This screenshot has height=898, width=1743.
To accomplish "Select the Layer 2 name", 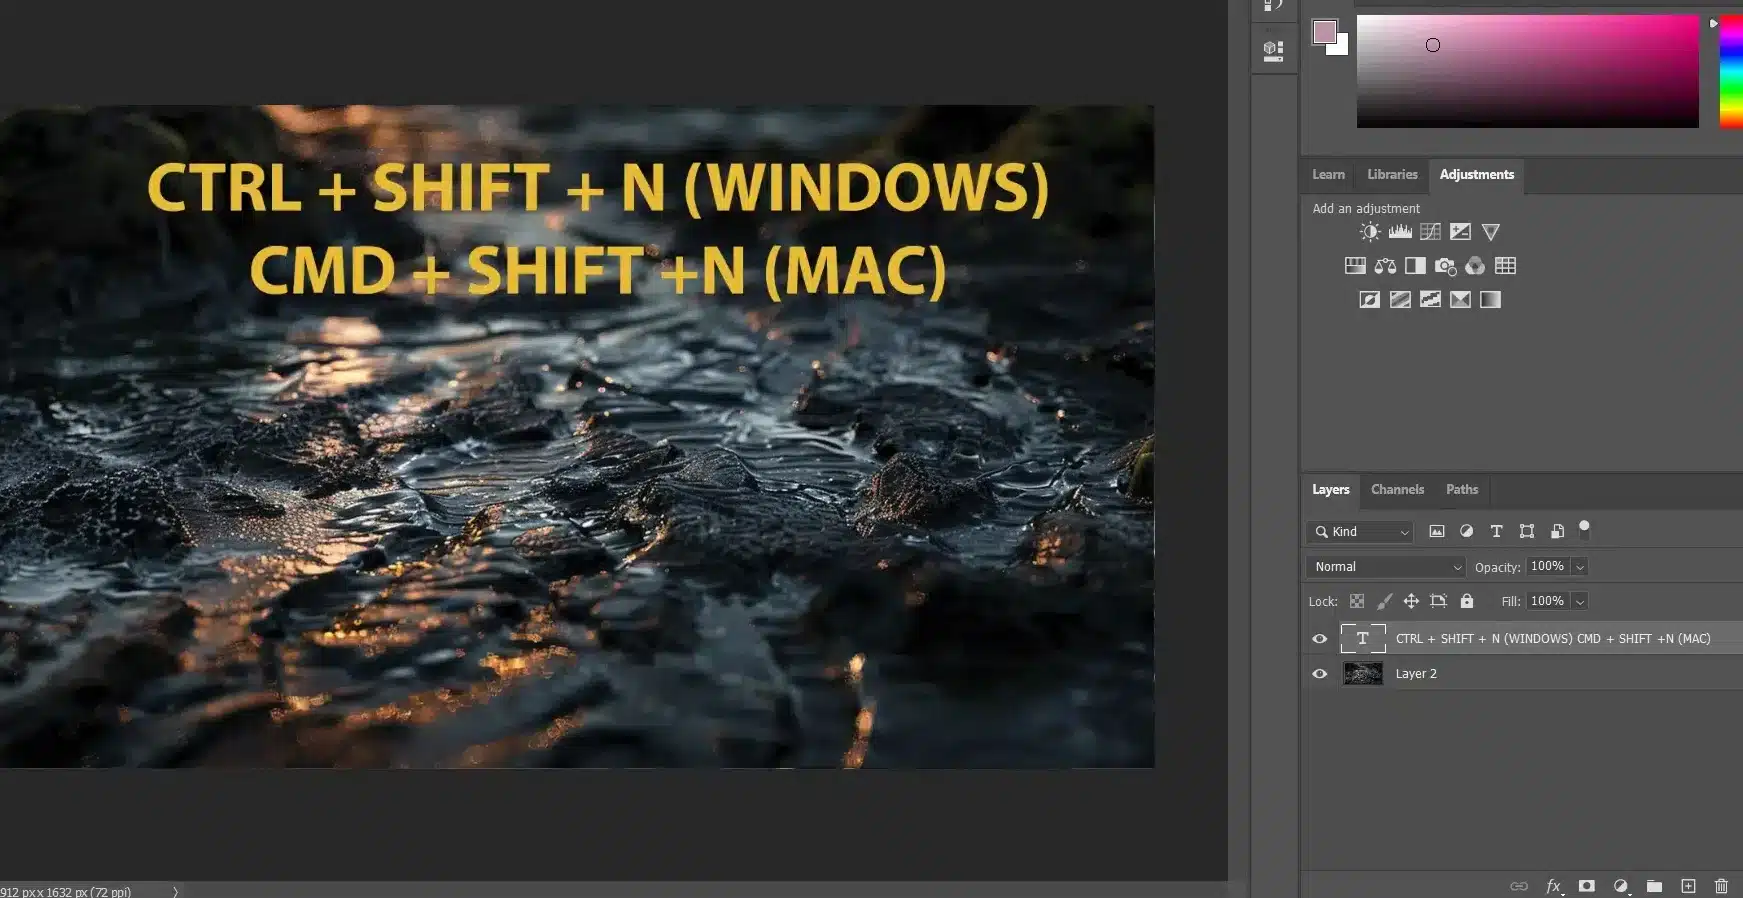I will 1416,674.
